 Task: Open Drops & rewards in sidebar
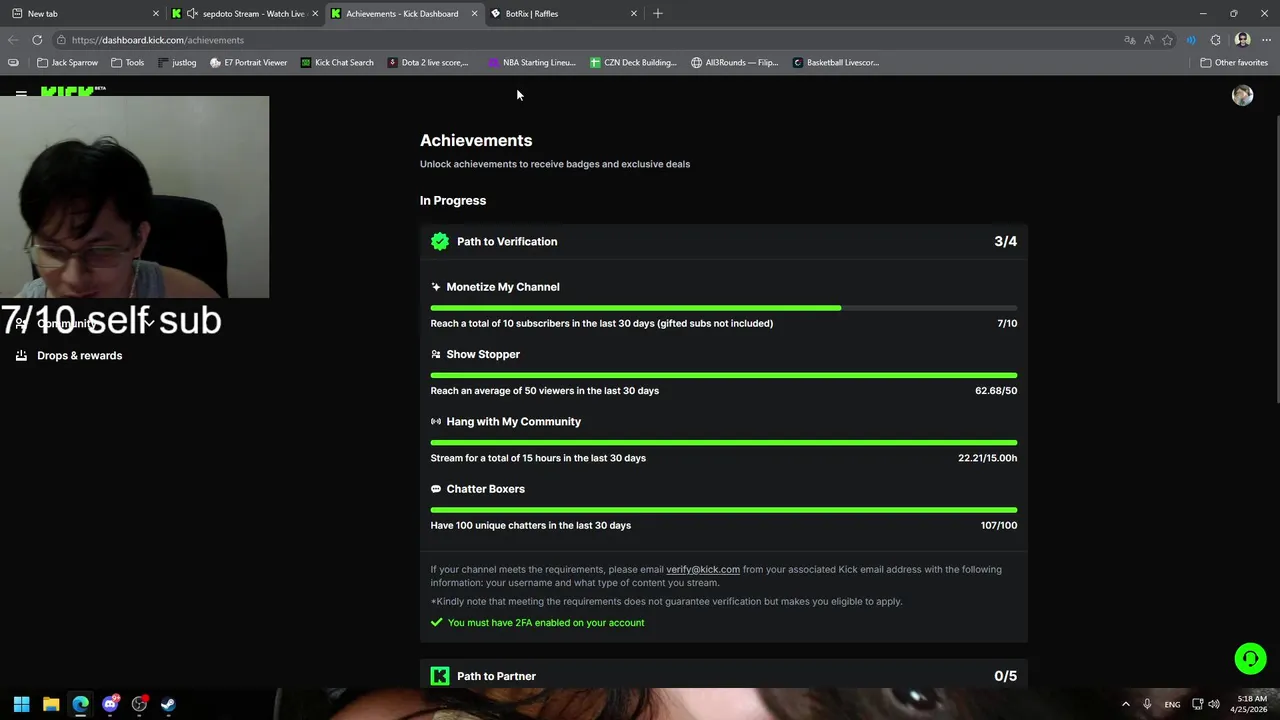point(79,356)
